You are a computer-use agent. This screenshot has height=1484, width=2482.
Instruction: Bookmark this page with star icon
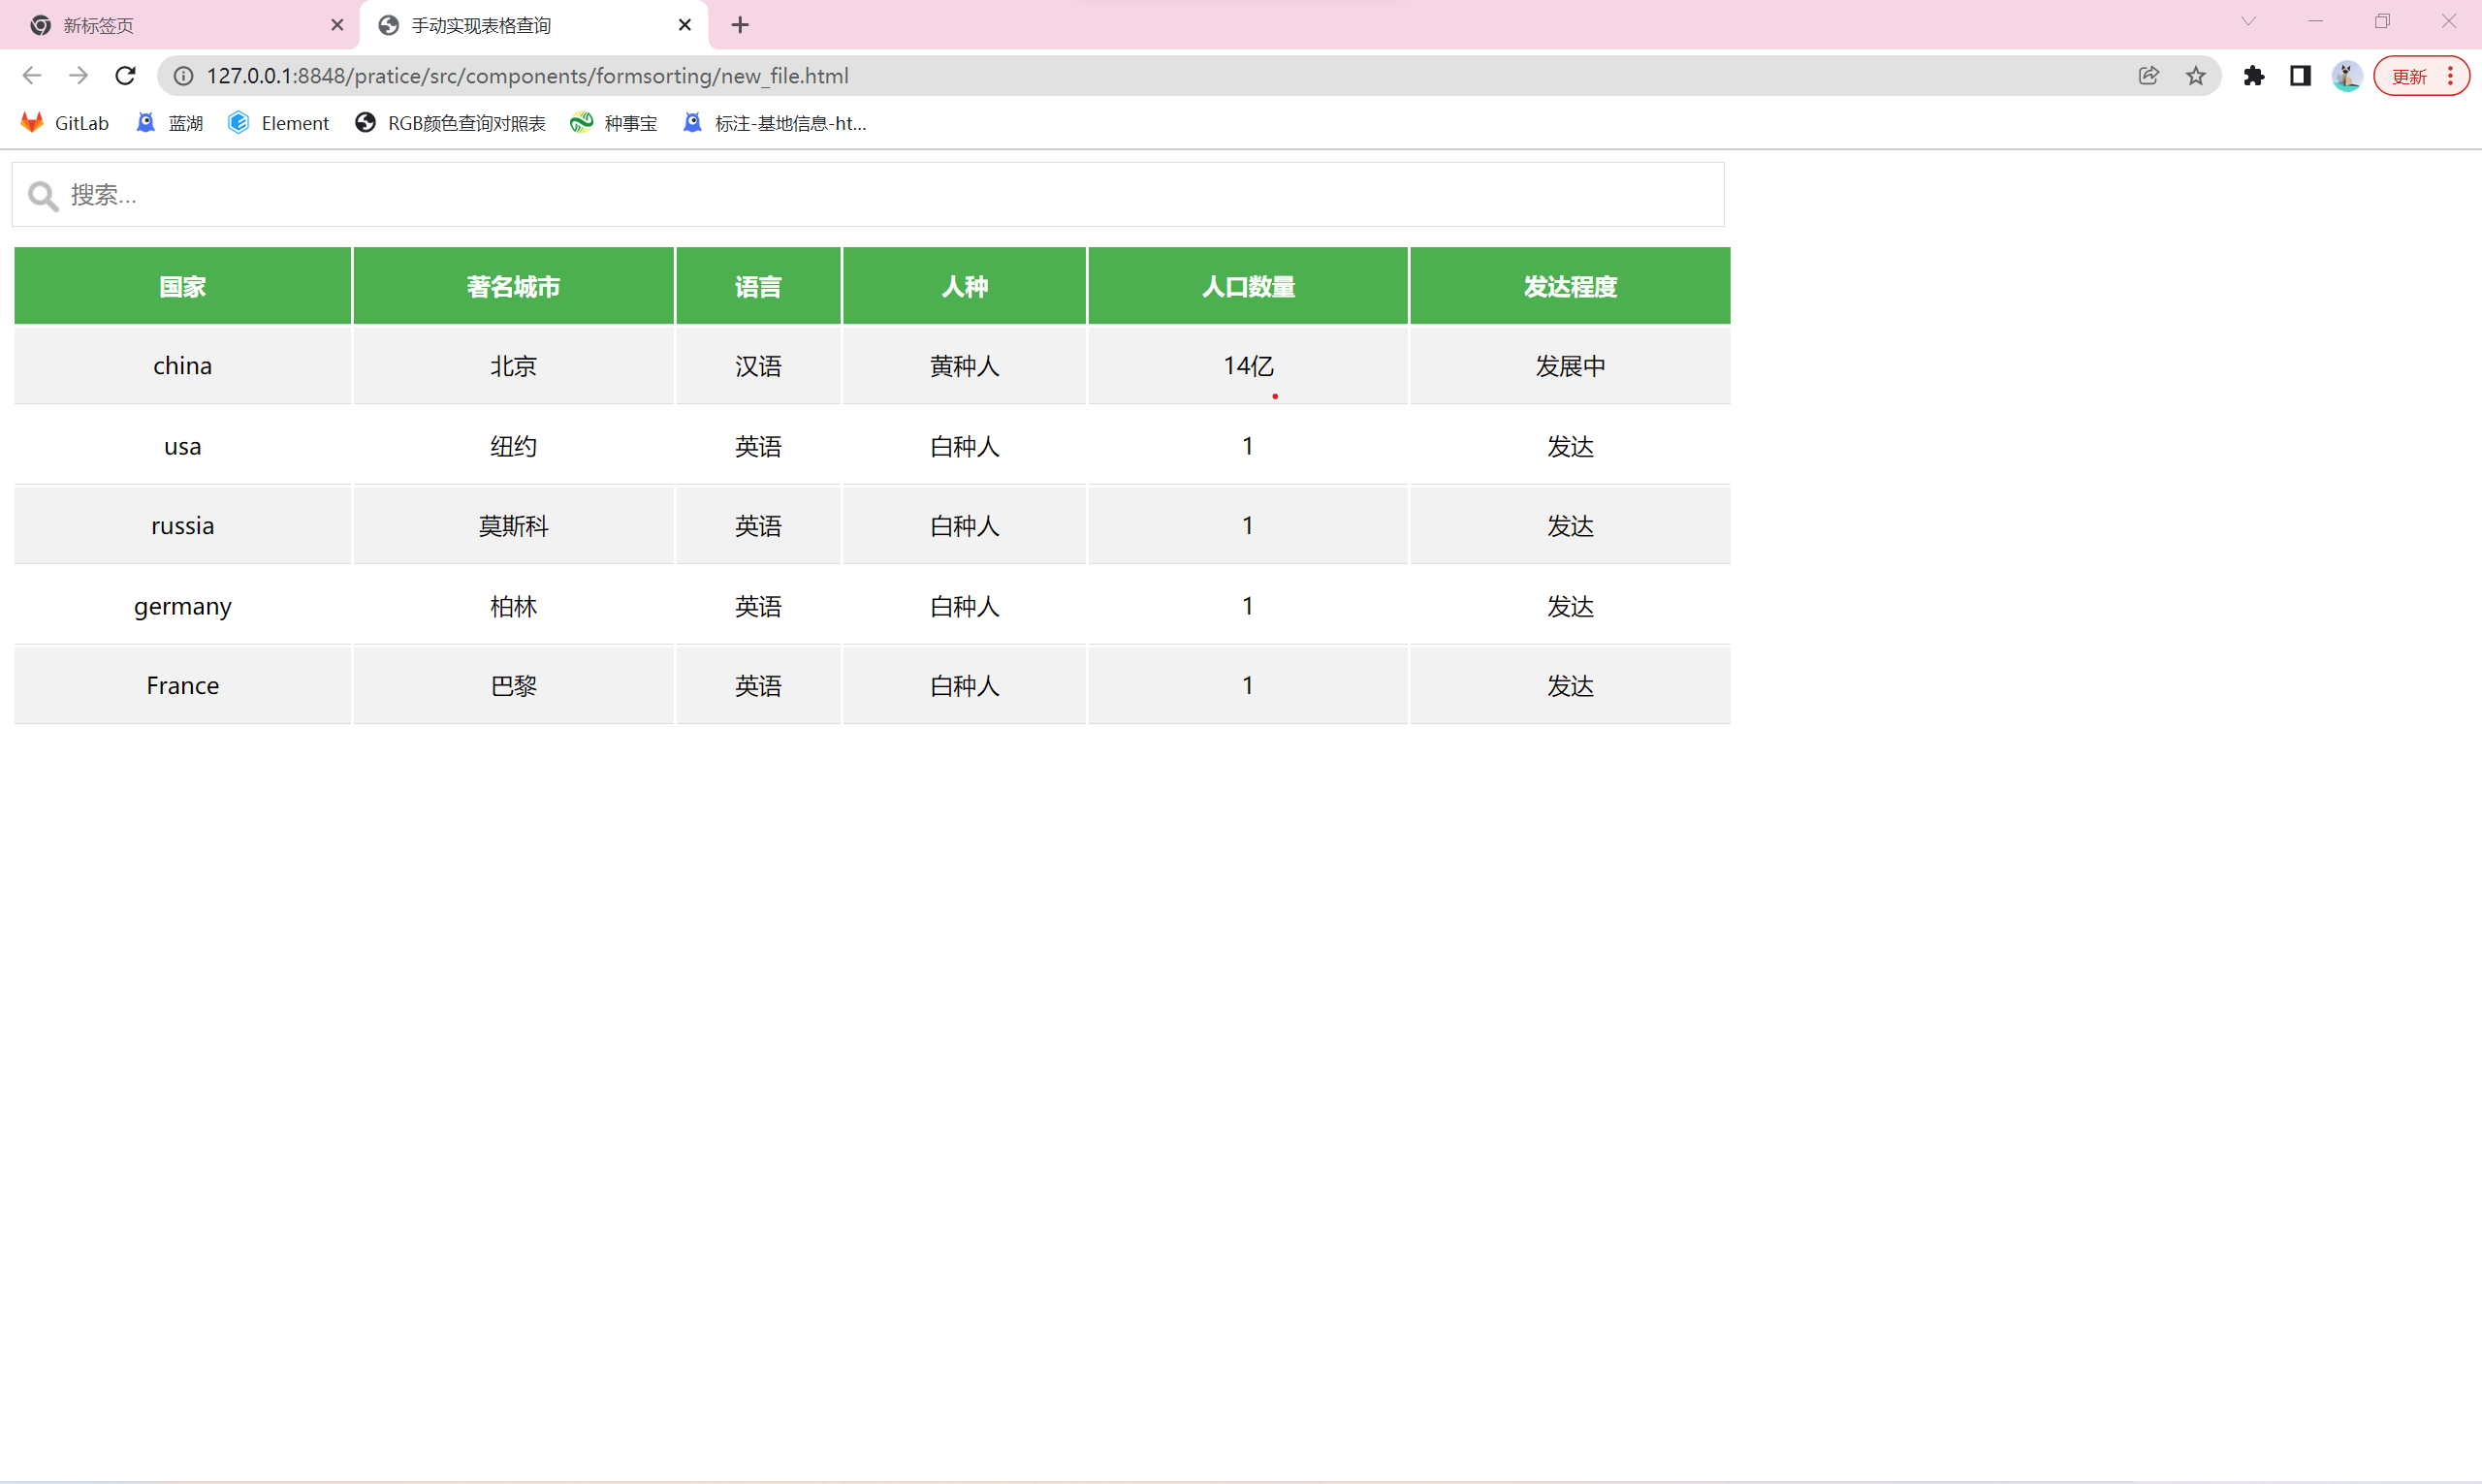[2195, 76]
